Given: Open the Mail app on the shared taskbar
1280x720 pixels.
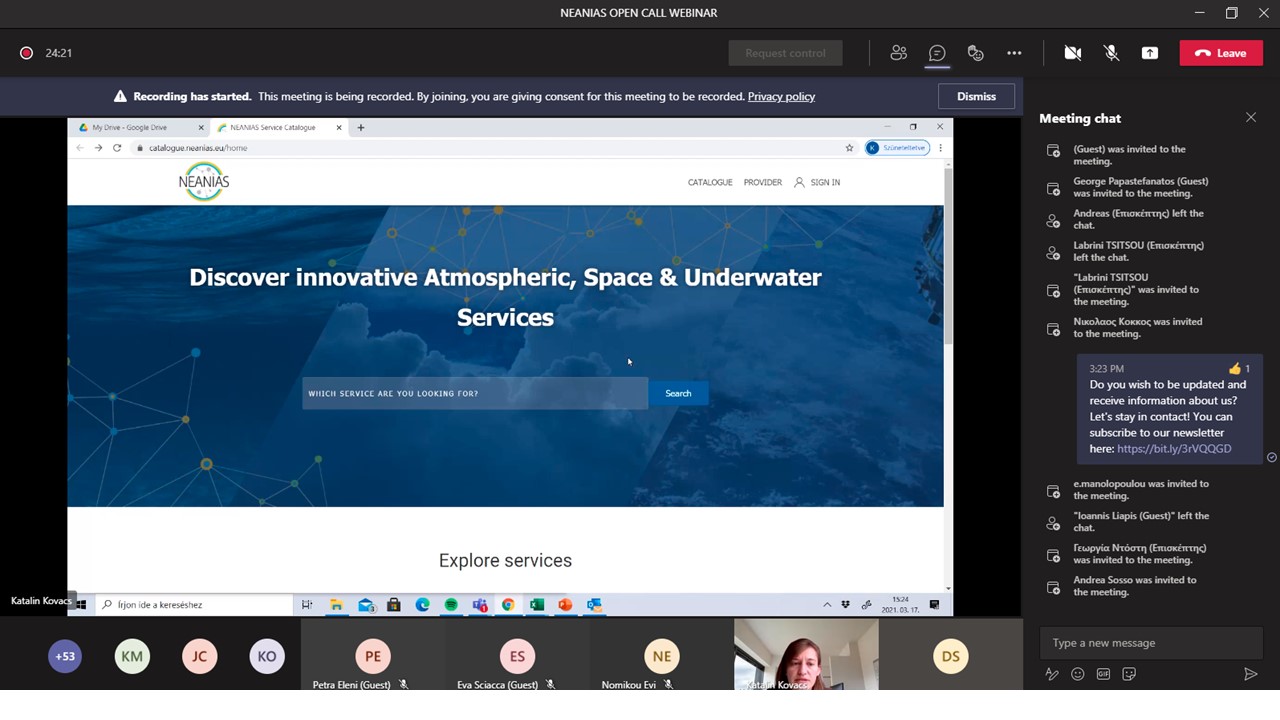Looking at the screenshot, I should pyautogui.click(x=365, y=605).
